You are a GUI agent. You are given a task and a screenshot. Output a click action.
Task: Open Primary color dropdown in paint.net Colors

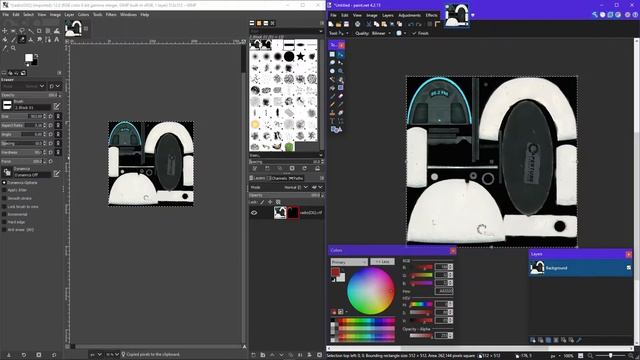pos(349,262)
